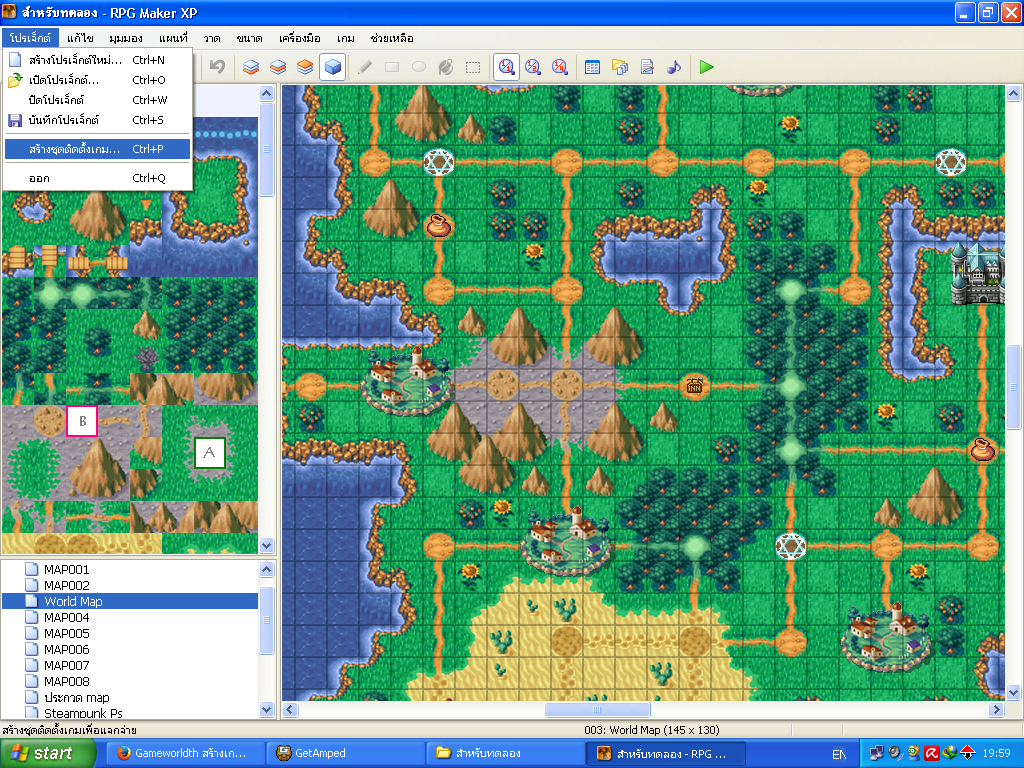This screenshot has width=1024, height=768.
Task: Select the Events layer blue cube icon
Action: pyautogui.click(x=332, y=67)
